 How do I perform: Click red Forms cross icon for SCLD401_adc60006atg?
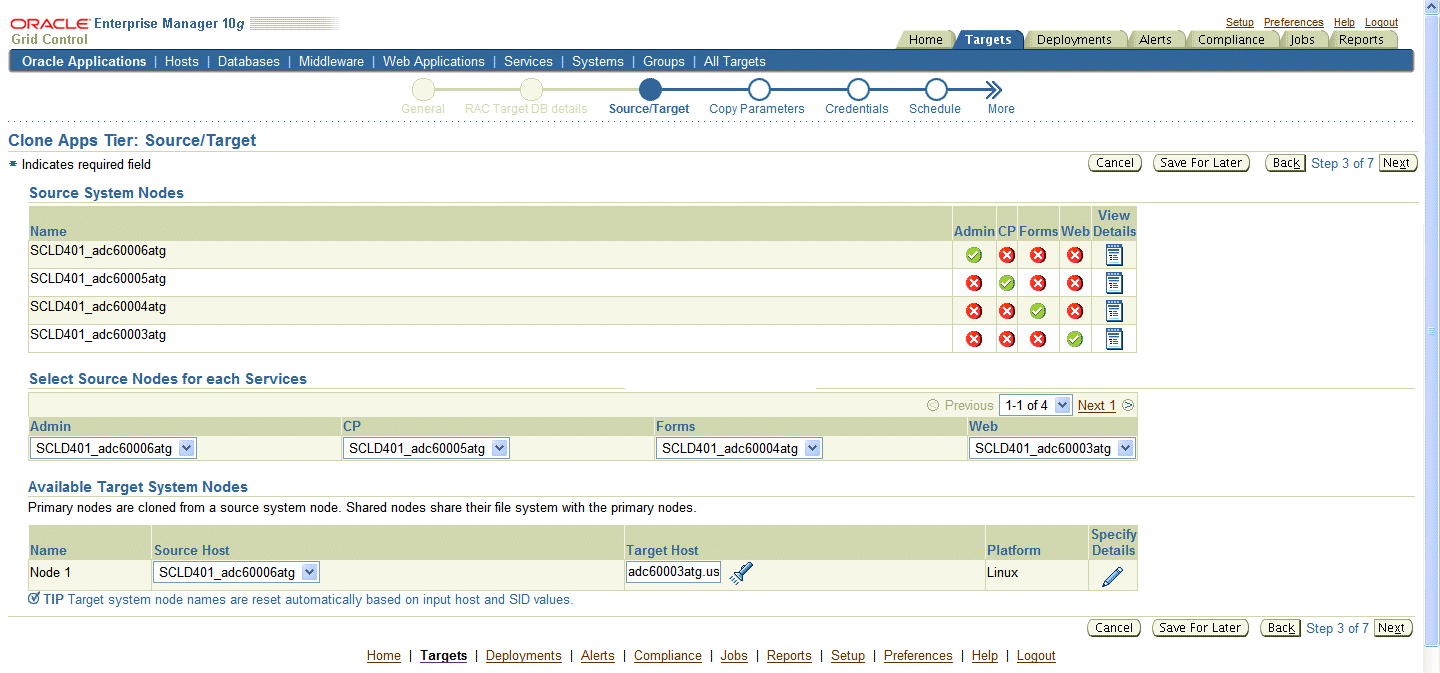(x=1038, y=255)
